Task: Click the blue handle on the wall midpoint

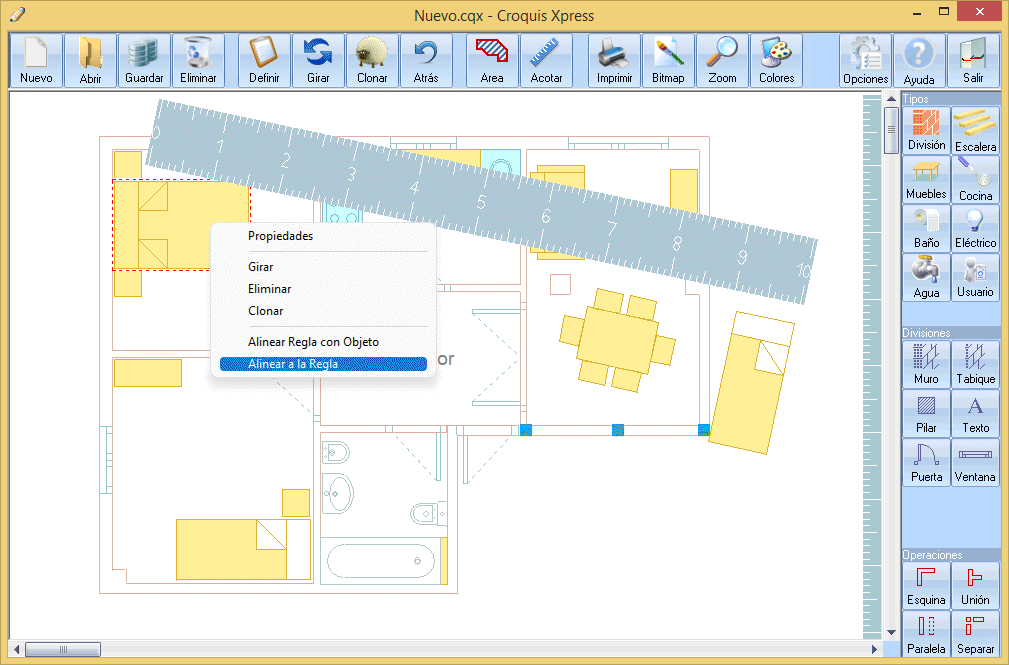Action: click(x=617, y=430)
